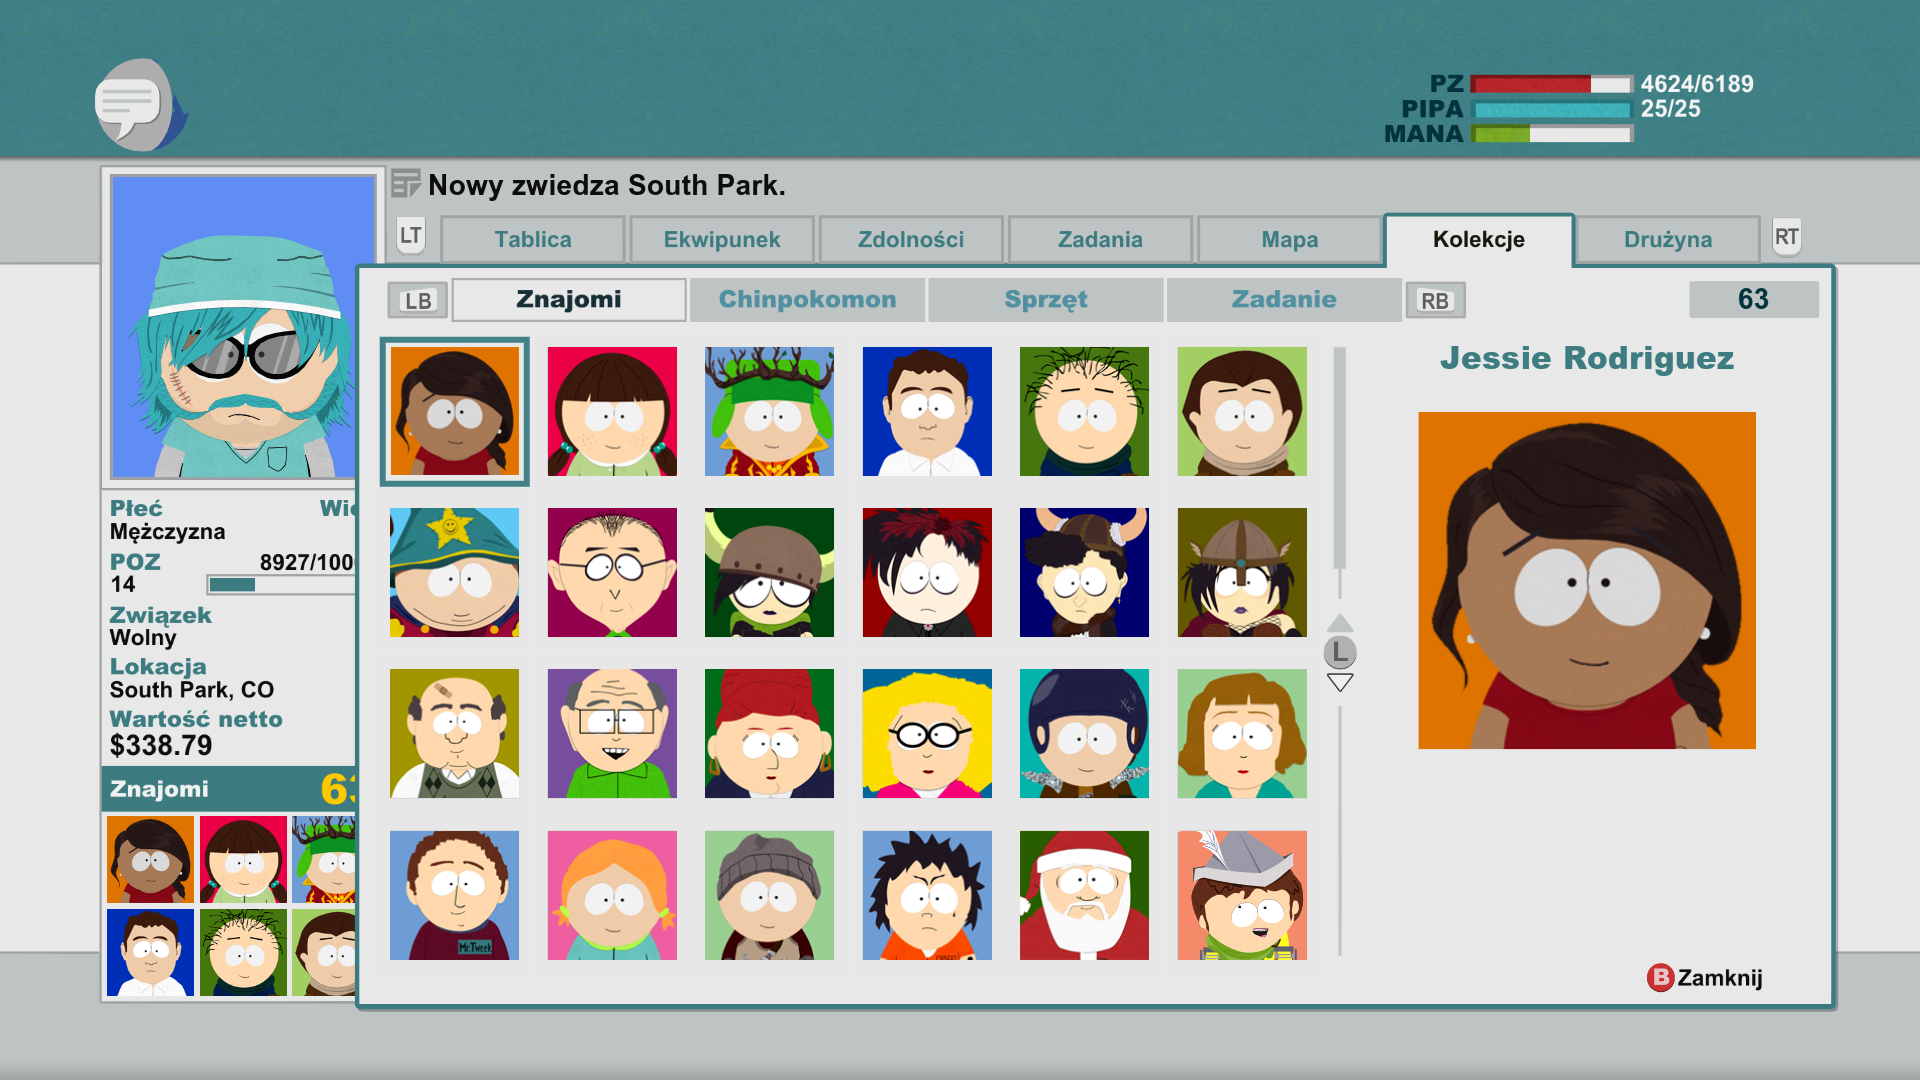The height and width of the screenshot is (1080, 1920).
Task: Select blonde curly-haired woman with glasses
Action: pos(927,733)
